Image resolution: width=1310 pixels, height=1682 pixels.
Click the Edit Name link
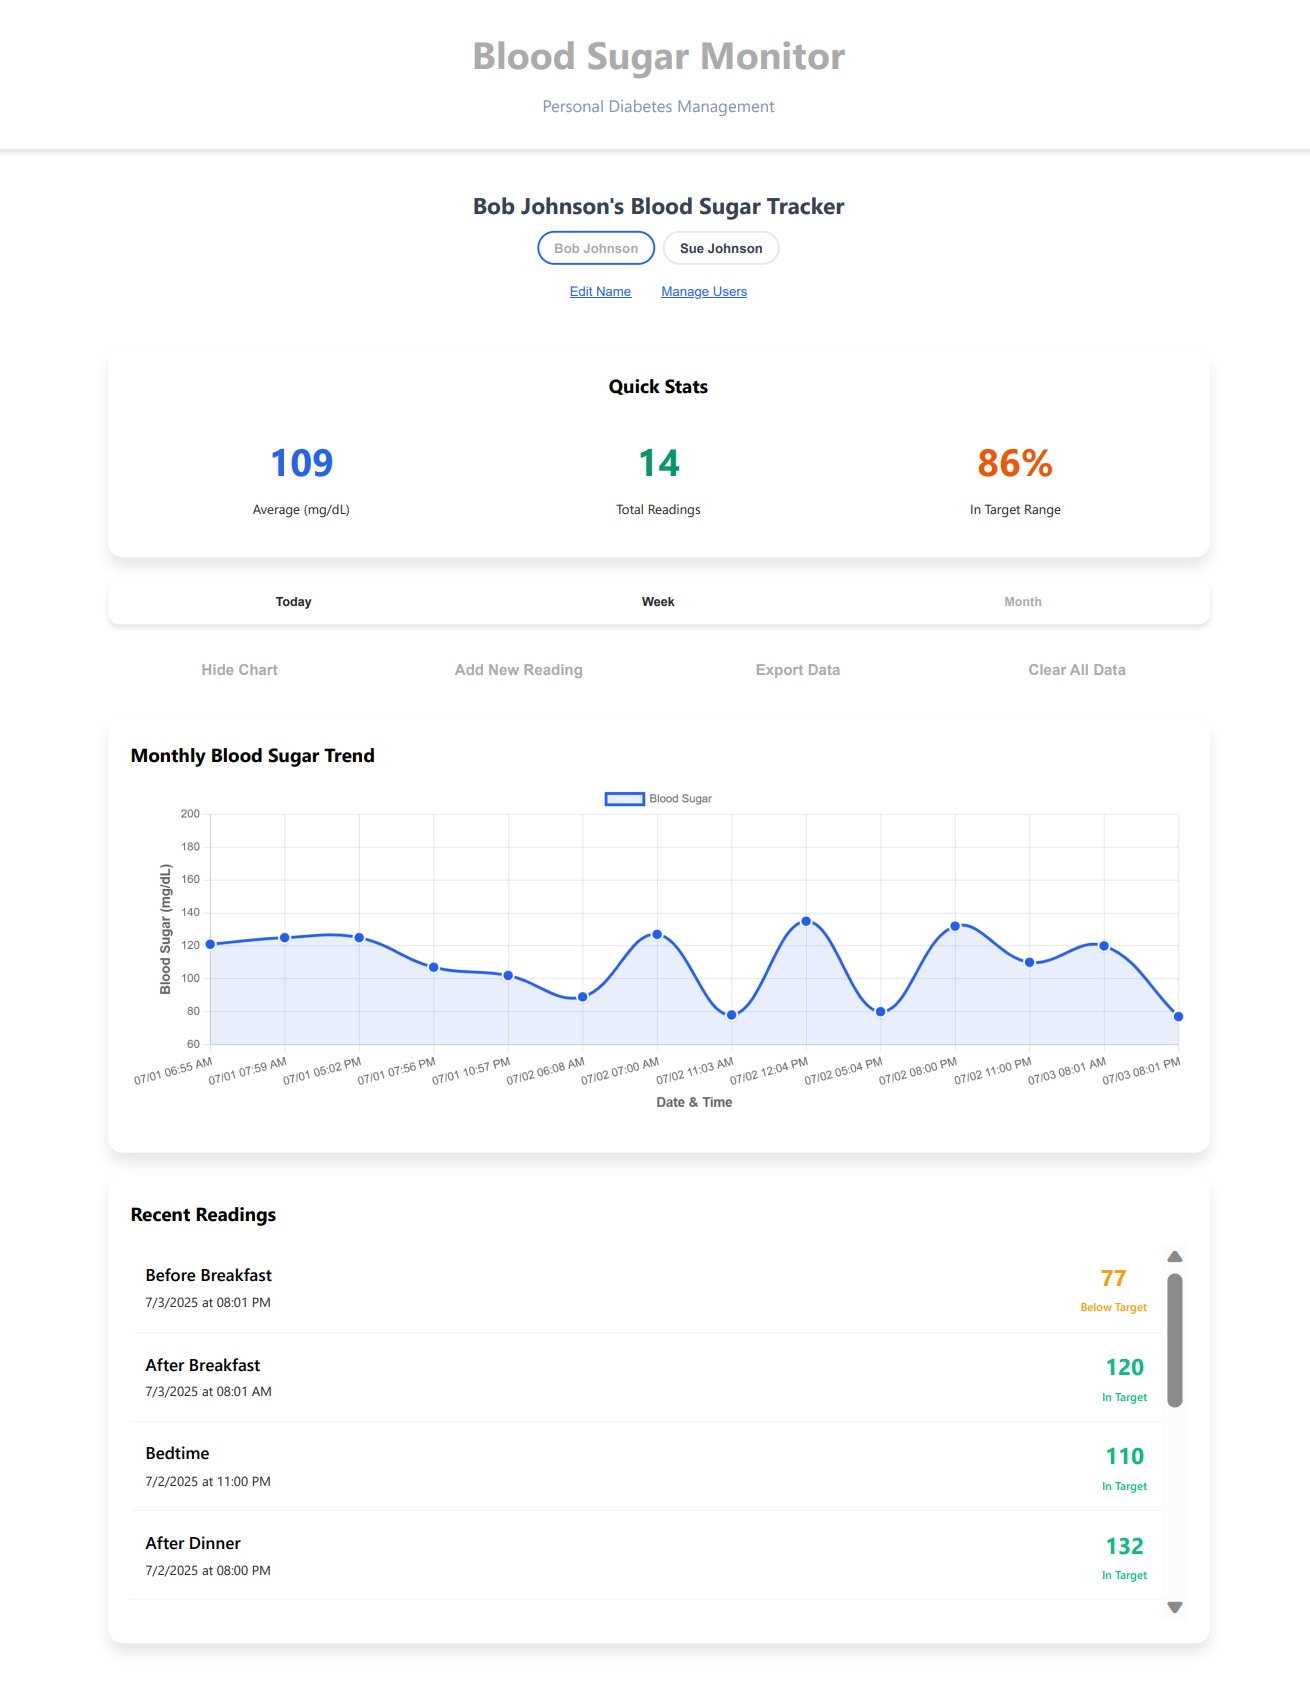(x=600, y=291)
